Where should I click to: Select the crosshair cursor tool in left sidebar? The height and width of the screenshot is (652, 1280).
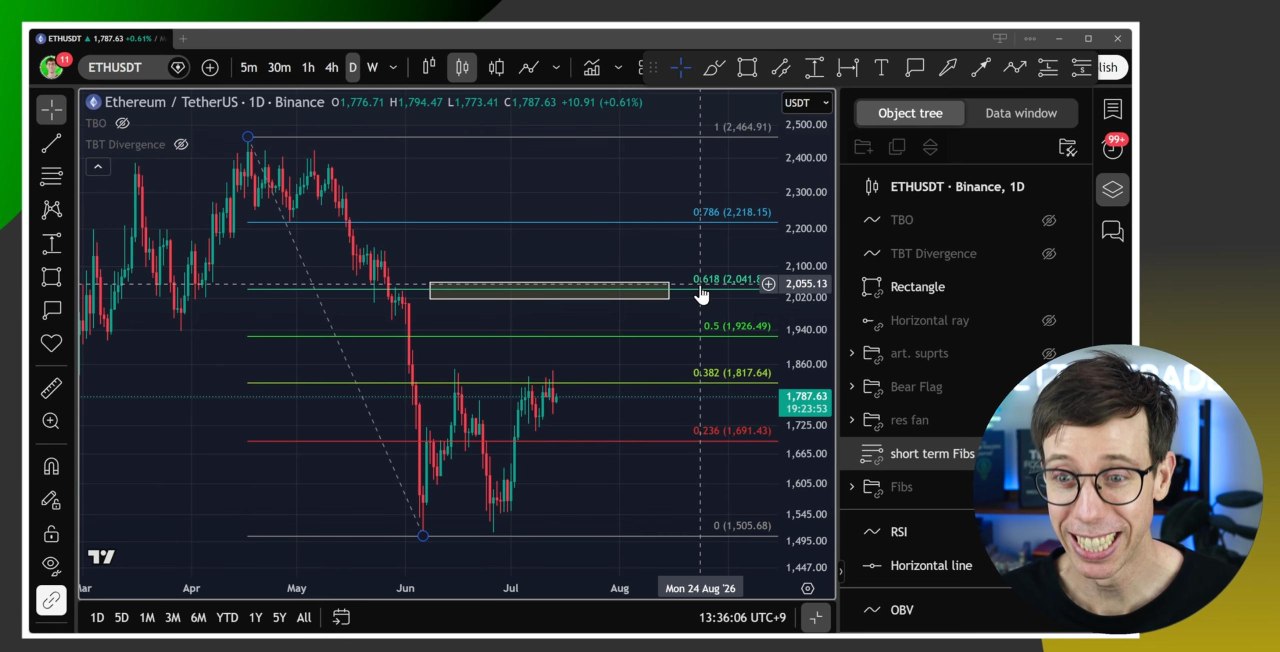51,109
